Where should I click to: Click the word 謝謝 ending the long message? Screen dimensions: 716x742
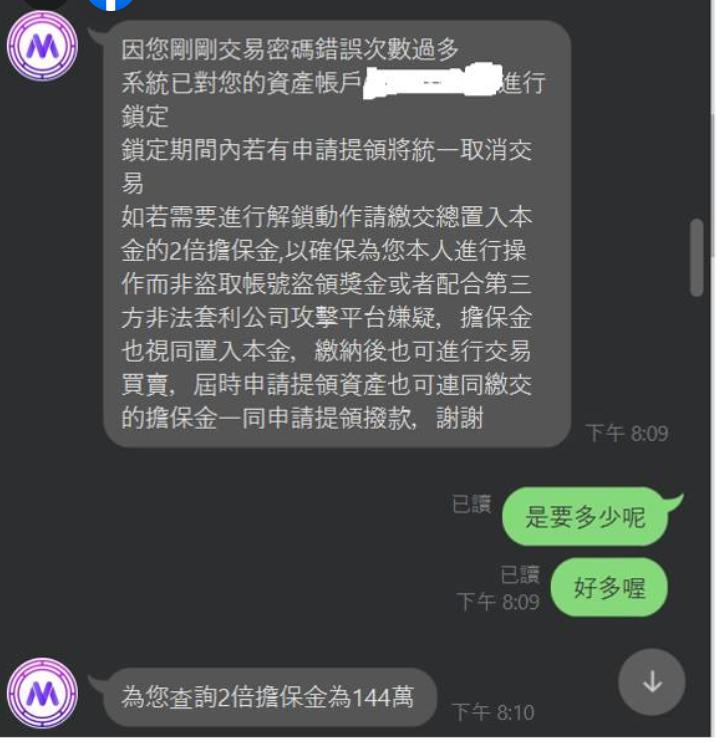[x=460, y=418]
